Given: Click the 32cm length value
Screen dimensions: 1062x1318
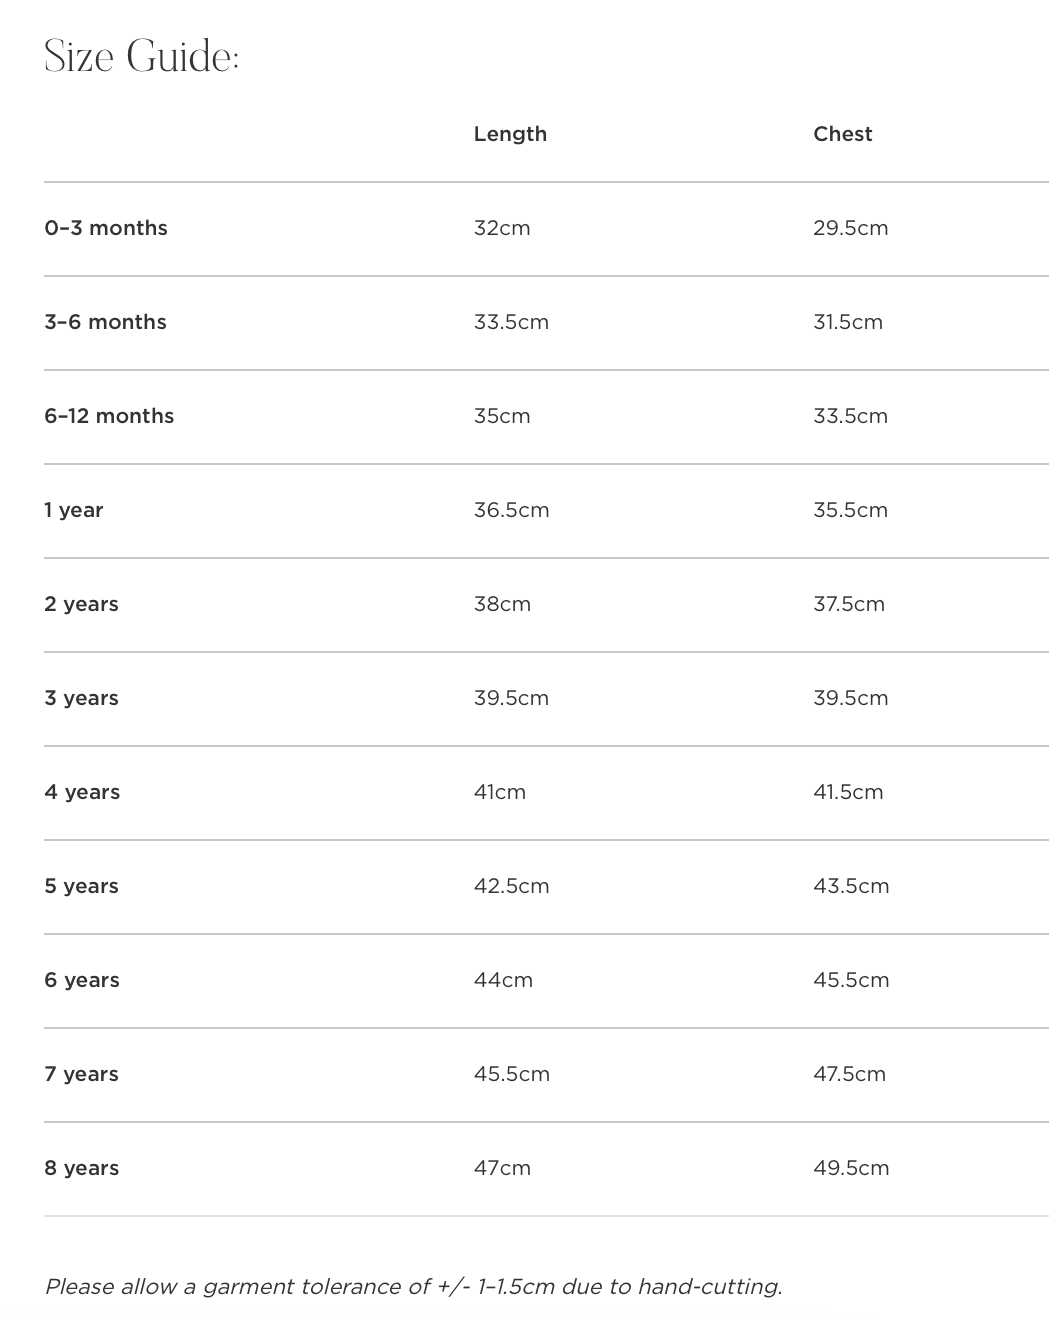Looking at the screenshot, I should coord(502,228).
